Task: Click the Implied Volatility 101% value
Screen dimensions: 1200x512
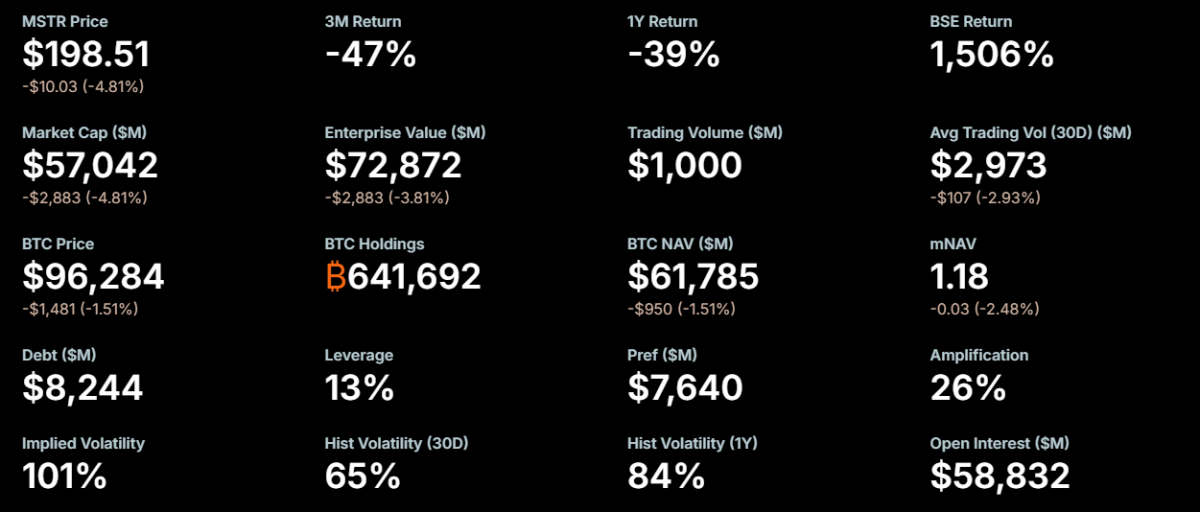Action: [64, 476]
